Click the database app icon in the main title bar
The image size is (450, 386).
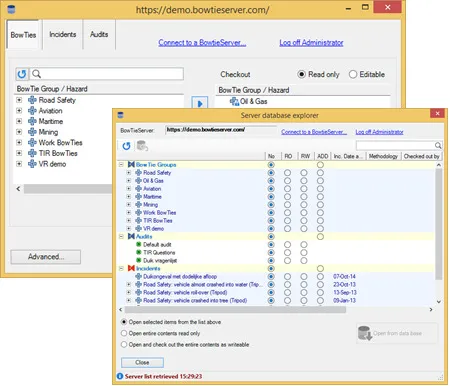[11, 9]
